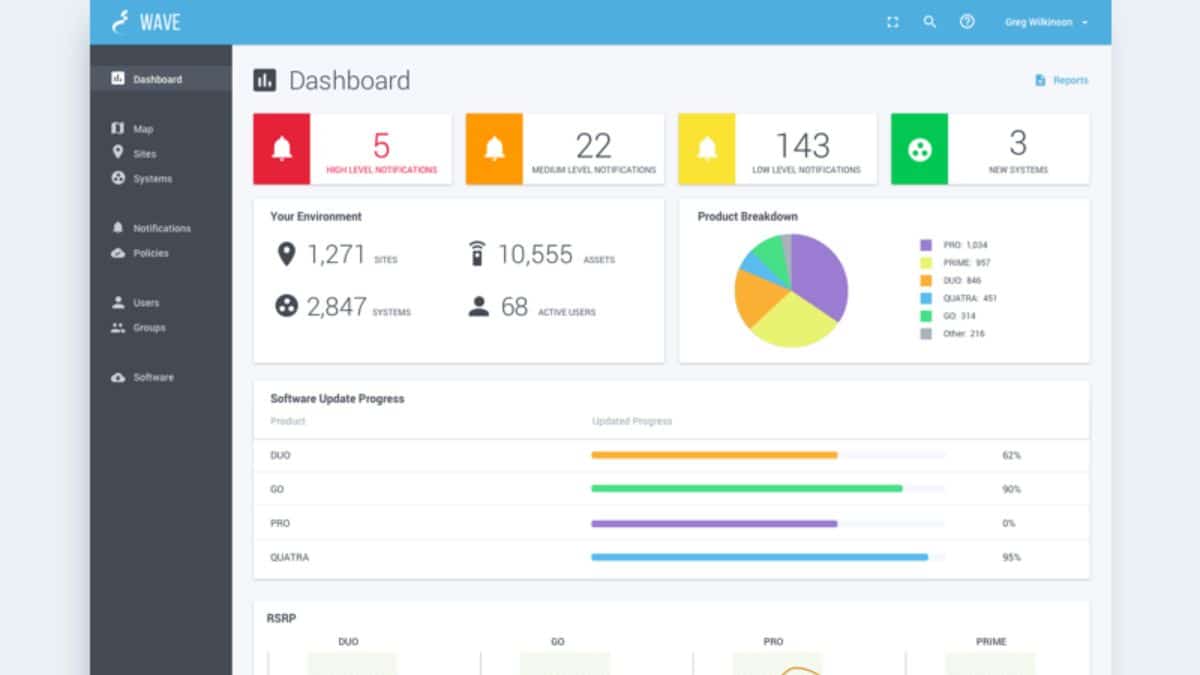Image resolution: width=1200 pixels, height=675 pixels.
Task: Open the Reports link
Action: click(x=1062, y=80)
